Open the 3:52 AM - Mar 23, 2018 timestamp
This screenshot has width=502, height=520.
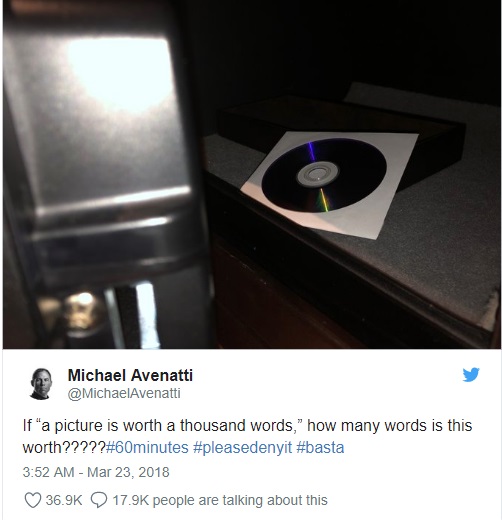point(96,472)
